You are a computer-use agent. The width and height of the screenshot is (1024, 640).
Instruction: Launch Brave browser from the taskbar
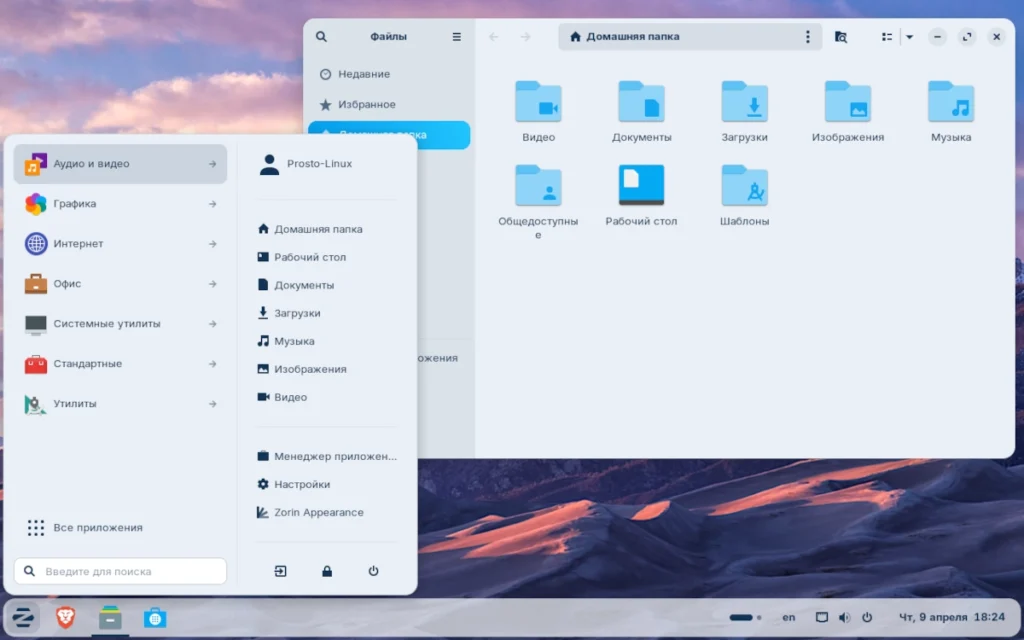click(65, 617)
